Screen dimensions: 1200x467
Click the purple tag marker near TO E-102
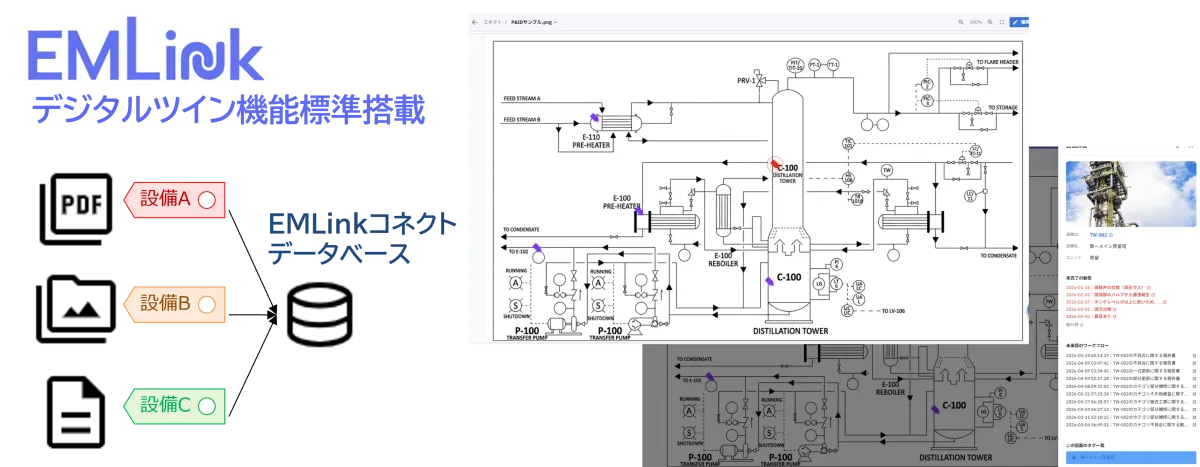click(x=537, y=247)
